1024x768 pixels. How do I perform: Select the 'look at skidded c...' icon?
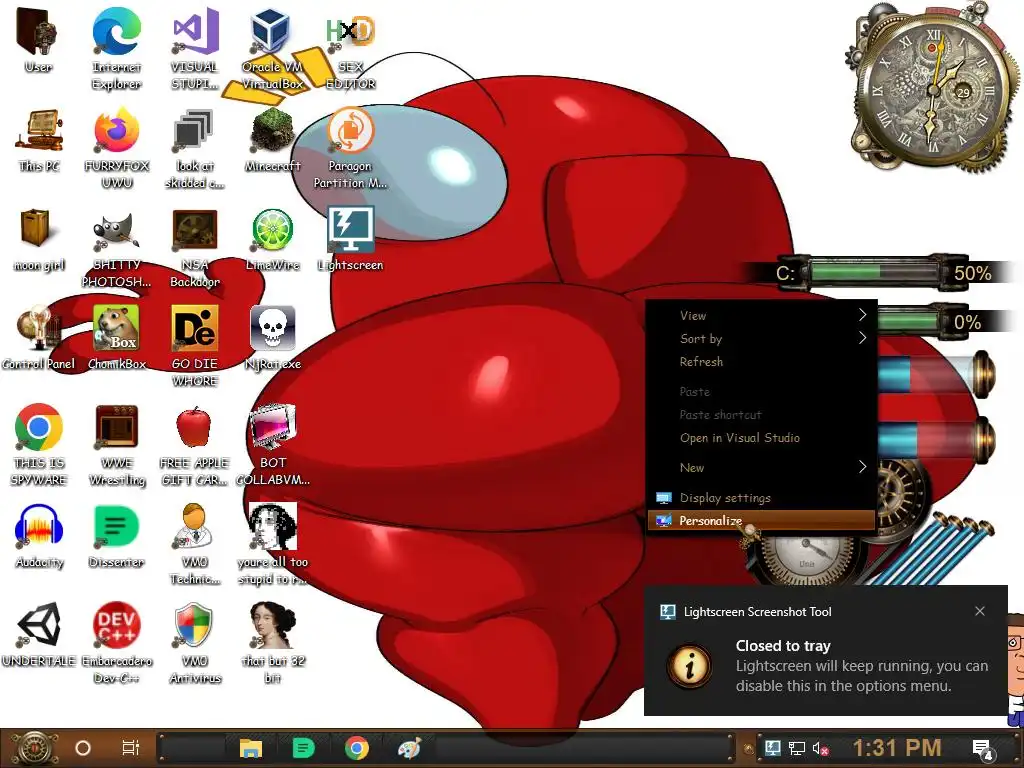click(195, 149)
